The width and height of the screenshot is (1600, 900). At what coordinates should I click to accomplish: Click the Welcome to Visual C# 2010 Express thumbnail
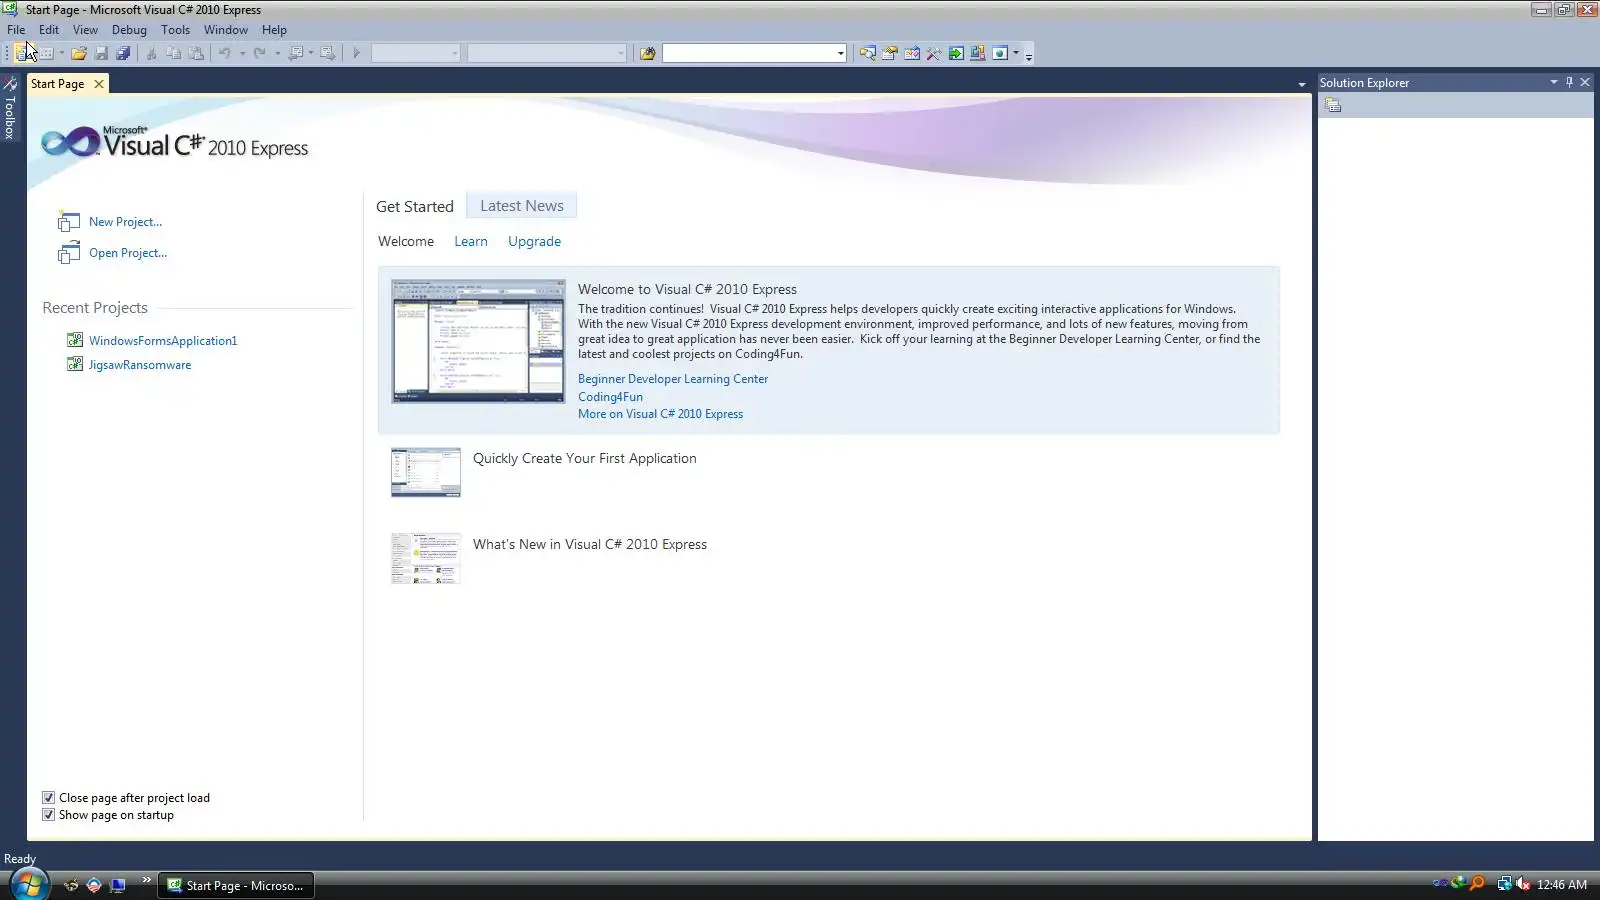tap(478, 341)
